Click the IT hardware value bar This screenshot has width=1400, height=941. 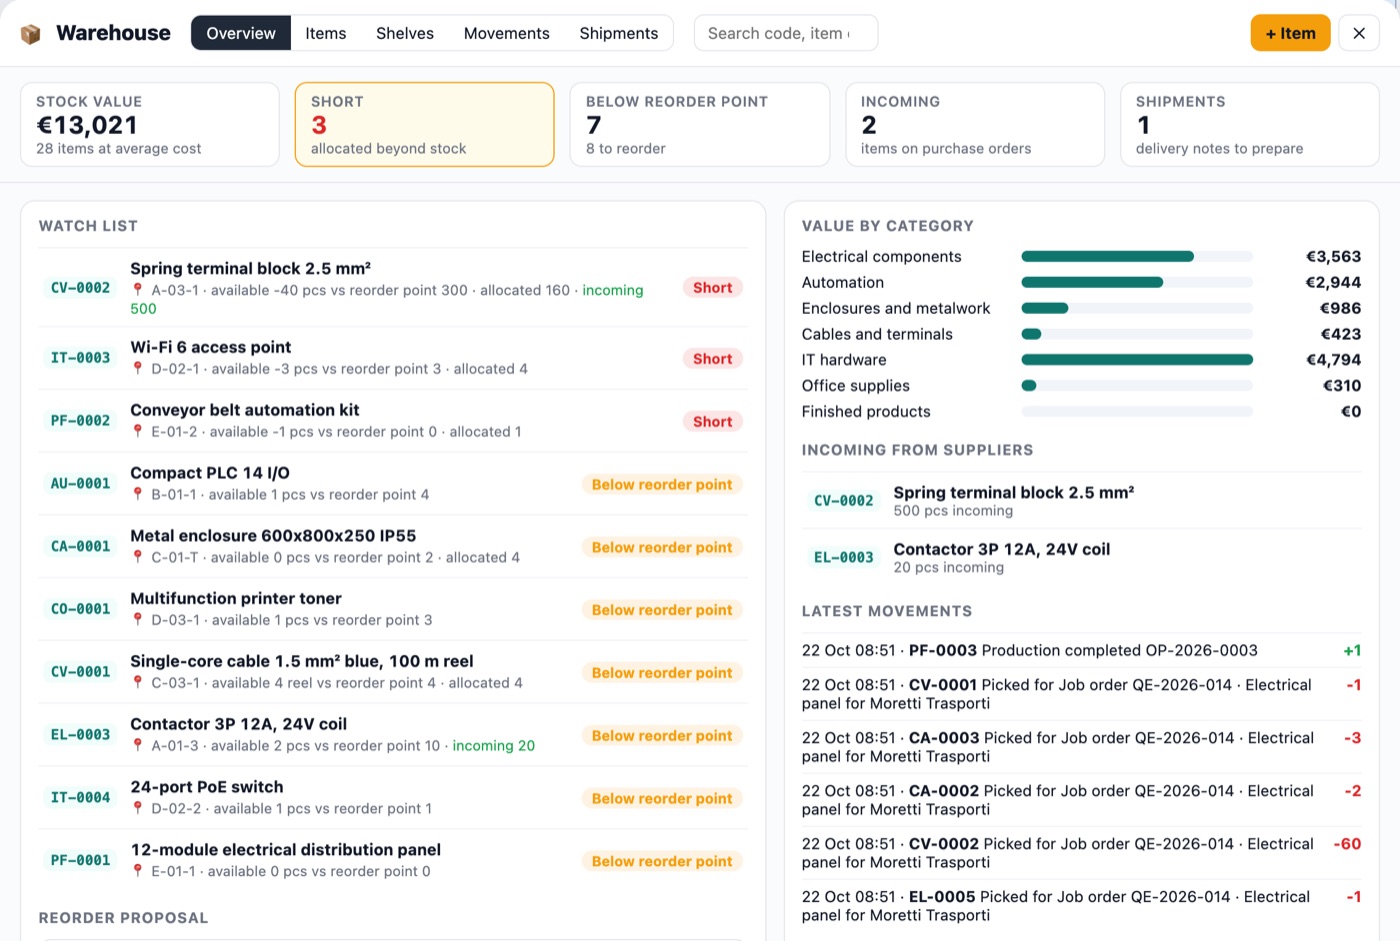tap(1137, 360)
